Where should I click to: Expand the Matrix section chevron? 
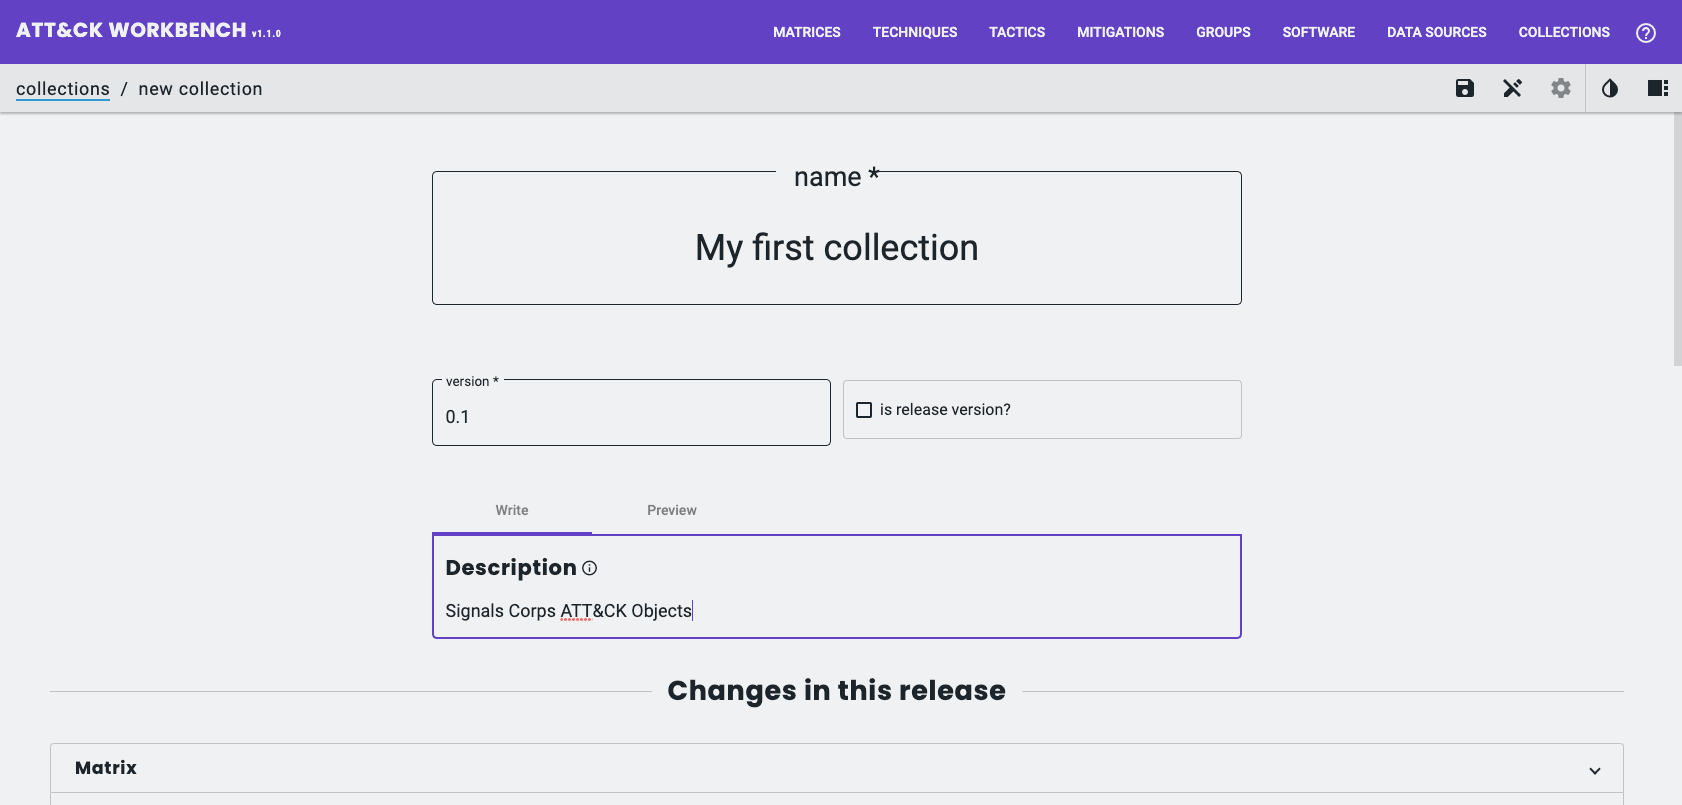pyautogui.click(x=1594, y=770)
